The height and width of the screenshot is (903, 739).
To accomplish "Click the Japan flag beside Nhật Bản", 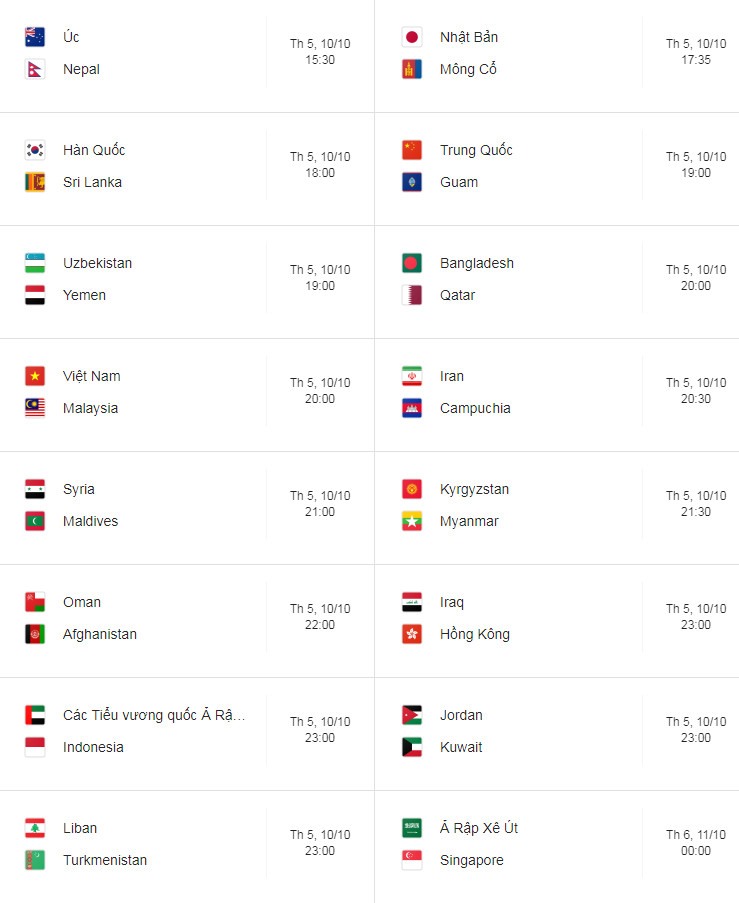I will [x=412, y=37].
